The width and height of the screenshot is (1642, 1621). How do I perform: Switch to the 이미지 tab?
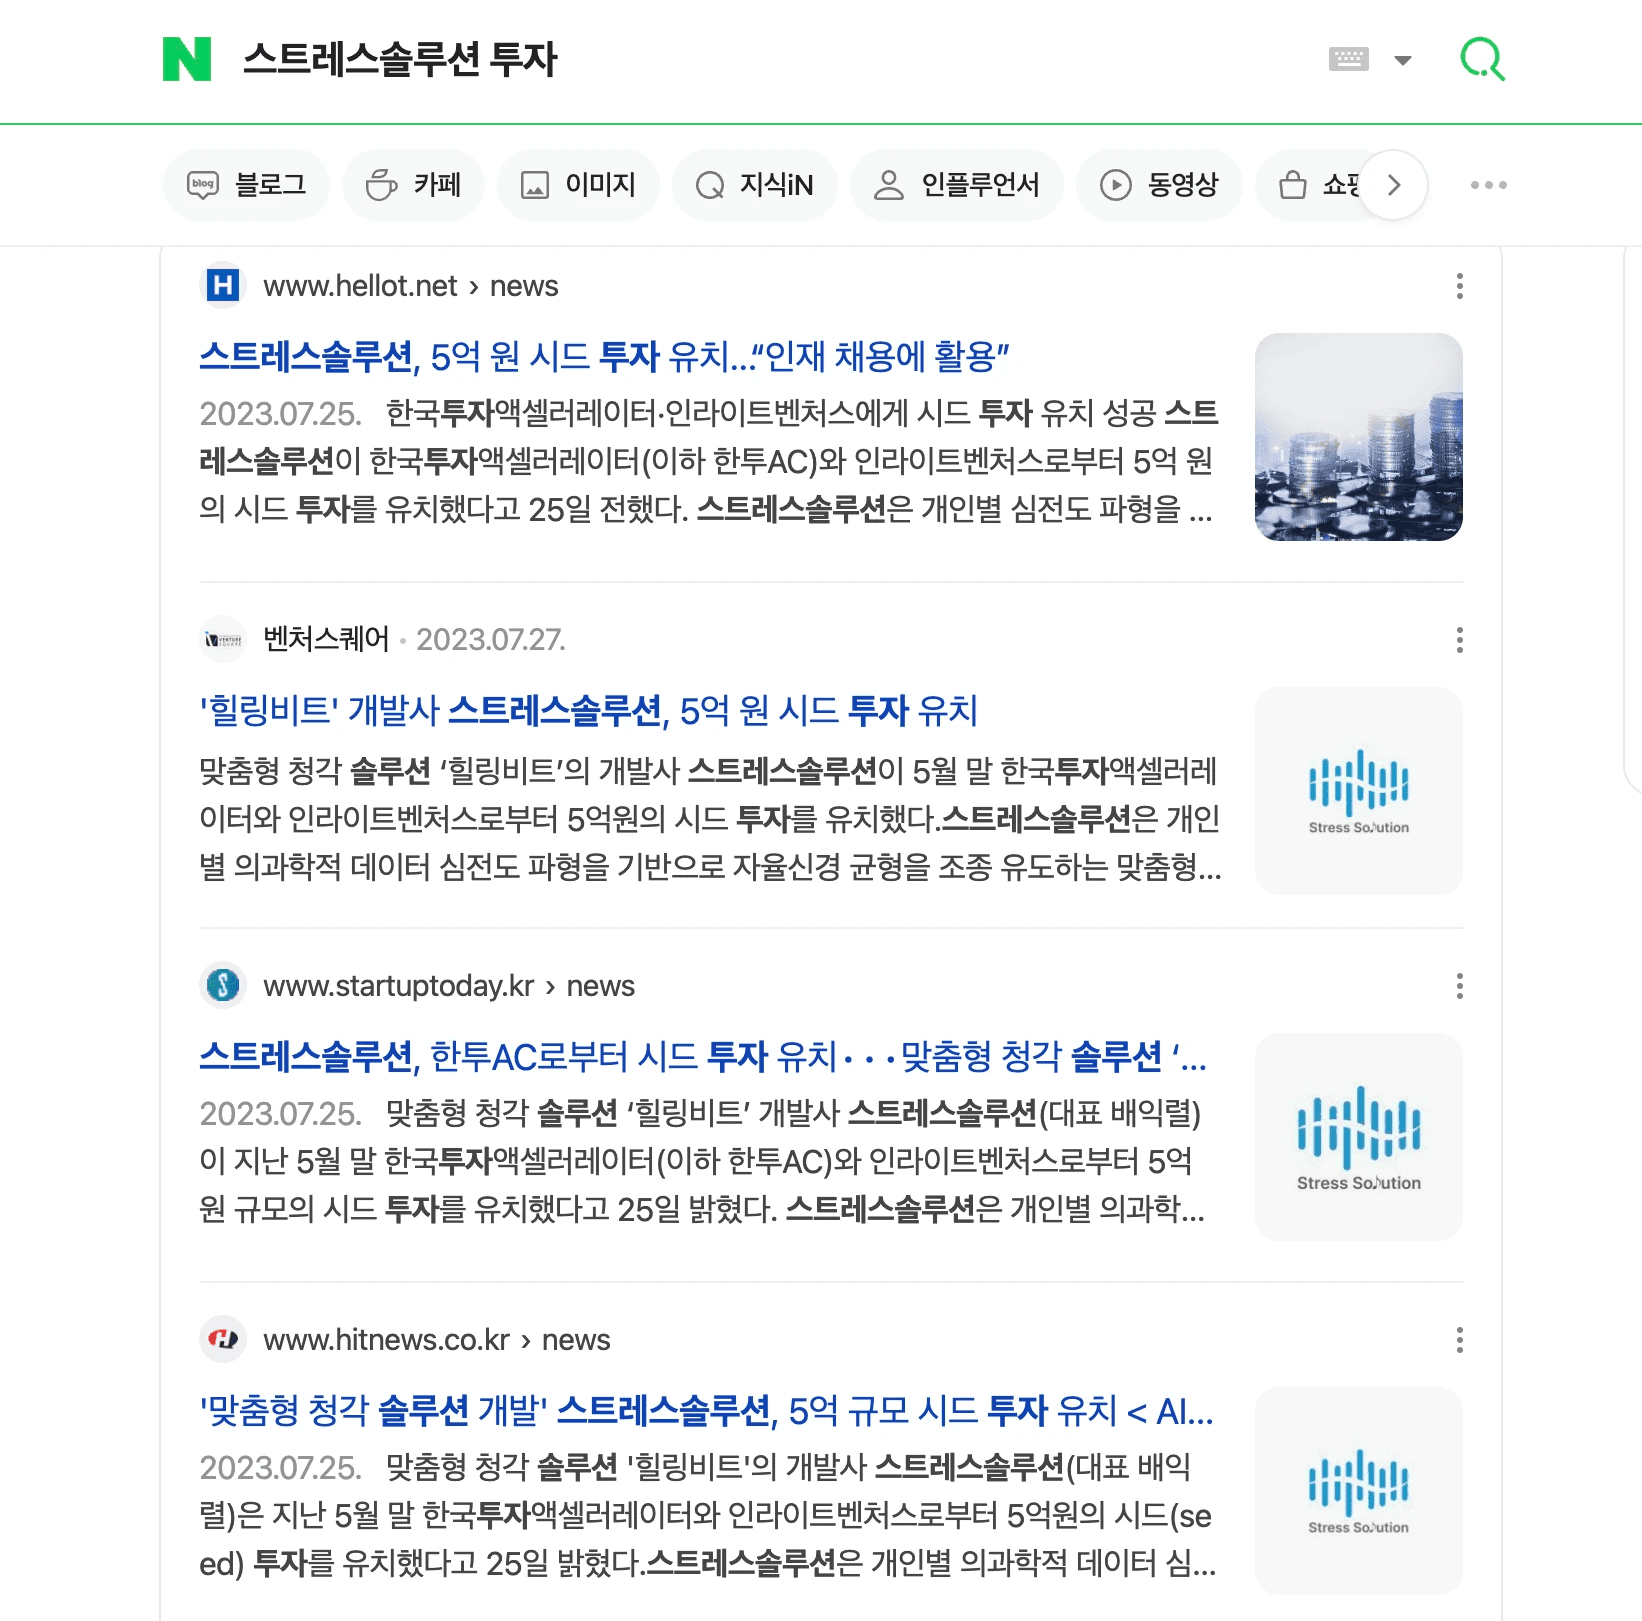pyautogui.click(x=578, y=185)
